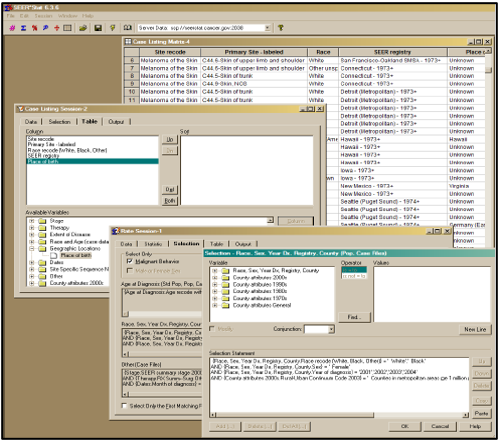Select the 'is not = to' operator
Viewport: 500px width, 440px height.
pos(354,276)
